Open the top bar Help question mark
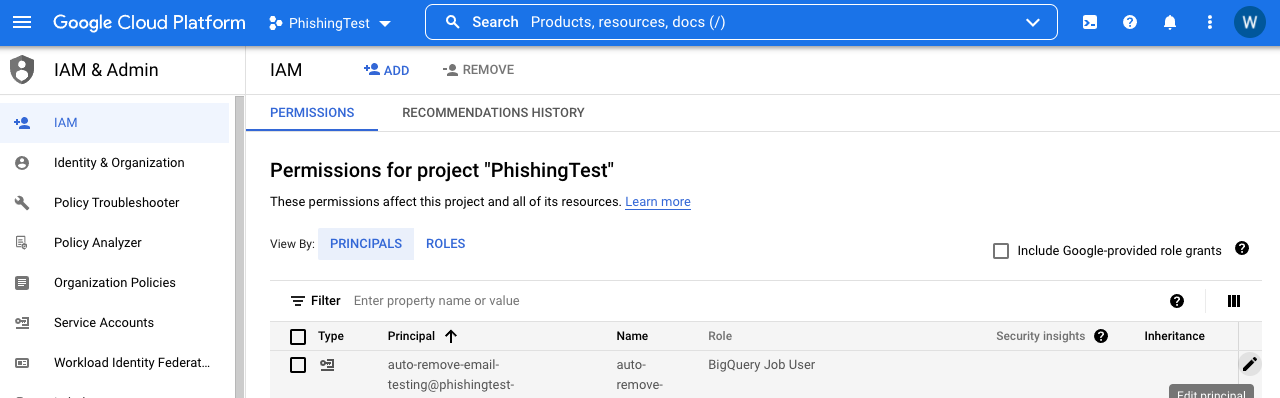The height and width of the screenshot is (398, 1280). point(1130,22)
